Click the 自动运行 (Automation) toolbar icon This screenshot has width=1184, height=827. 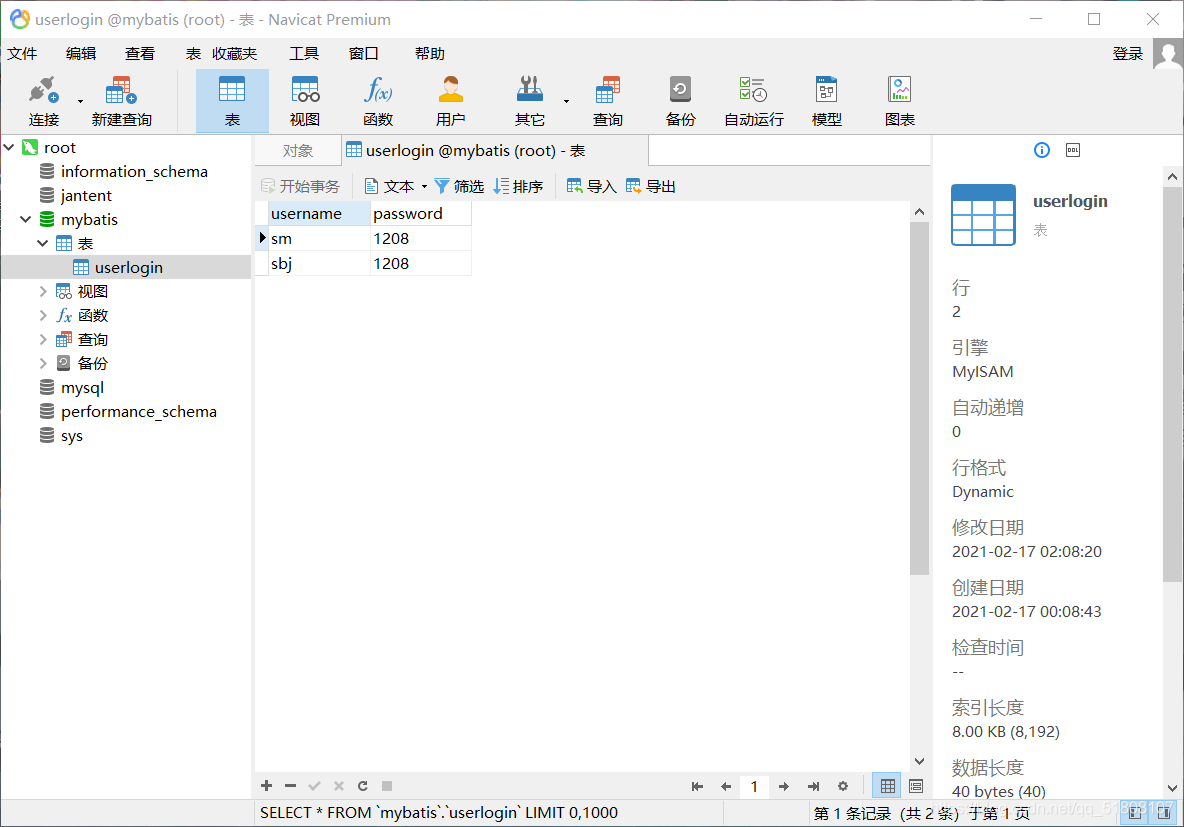753,100
